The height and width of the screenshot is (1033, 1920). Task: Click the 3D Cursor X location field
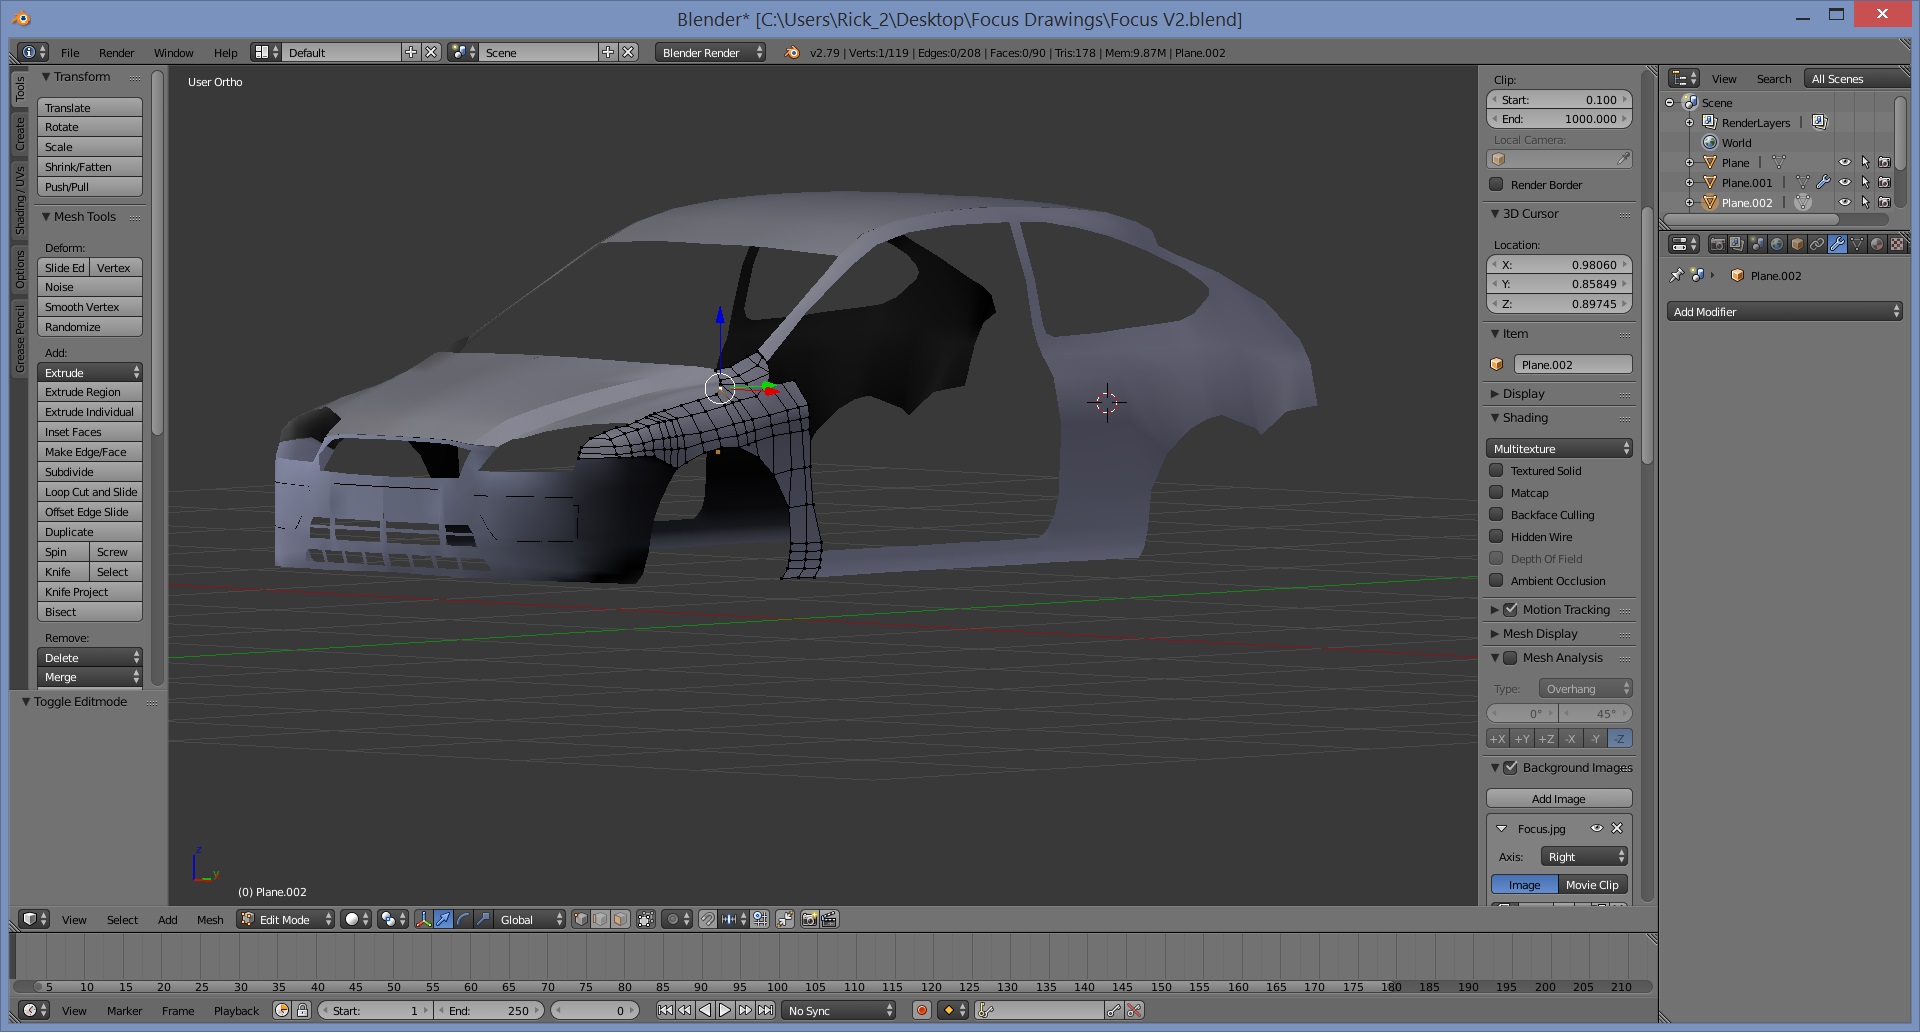[x=1559, y=265]
